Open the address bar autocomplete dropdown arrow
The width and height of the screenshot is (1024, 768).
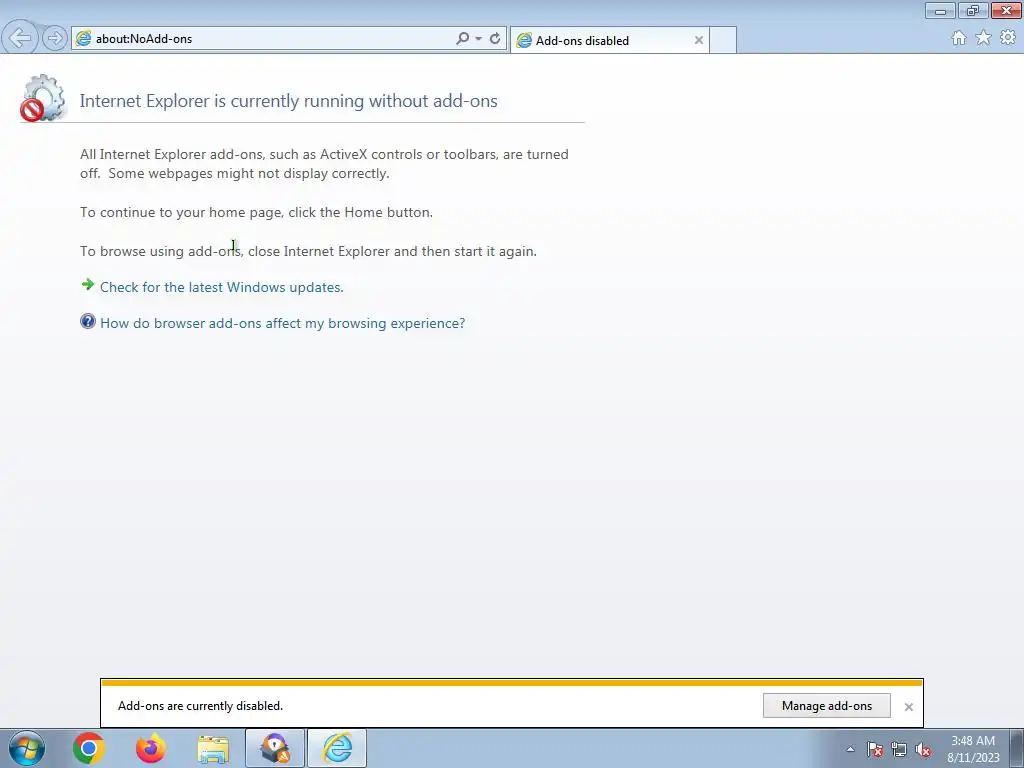(x=479, y=39)
